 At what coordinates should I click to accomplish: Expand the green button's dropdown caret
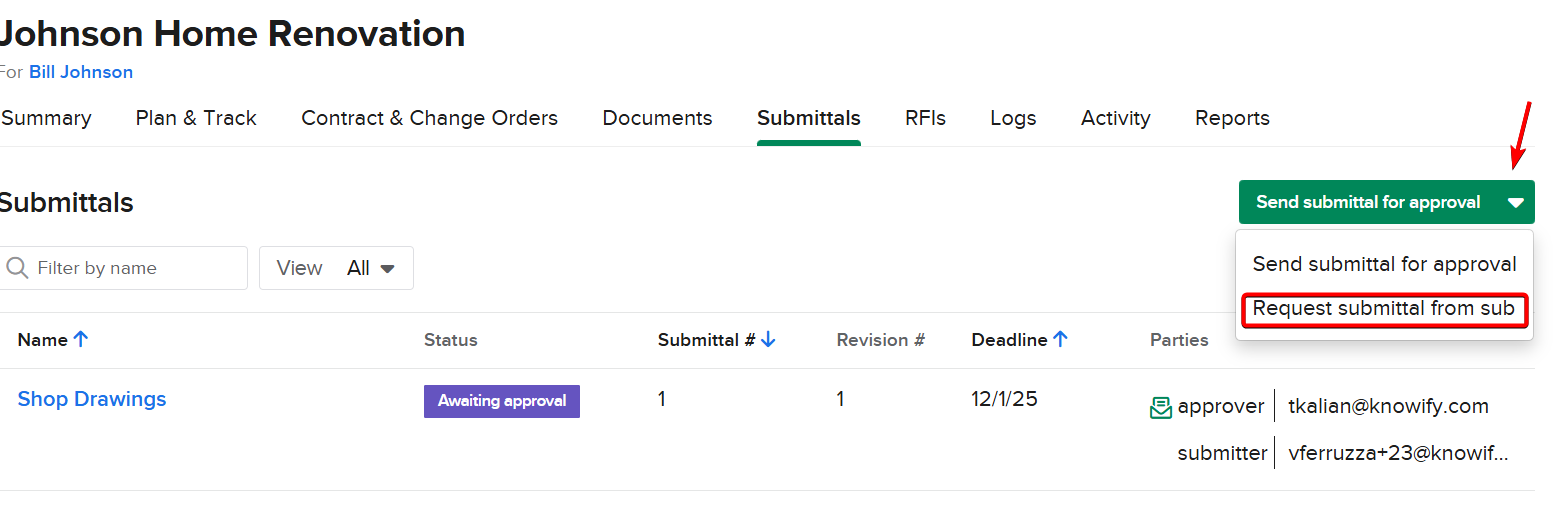(x=1515, y=202)
